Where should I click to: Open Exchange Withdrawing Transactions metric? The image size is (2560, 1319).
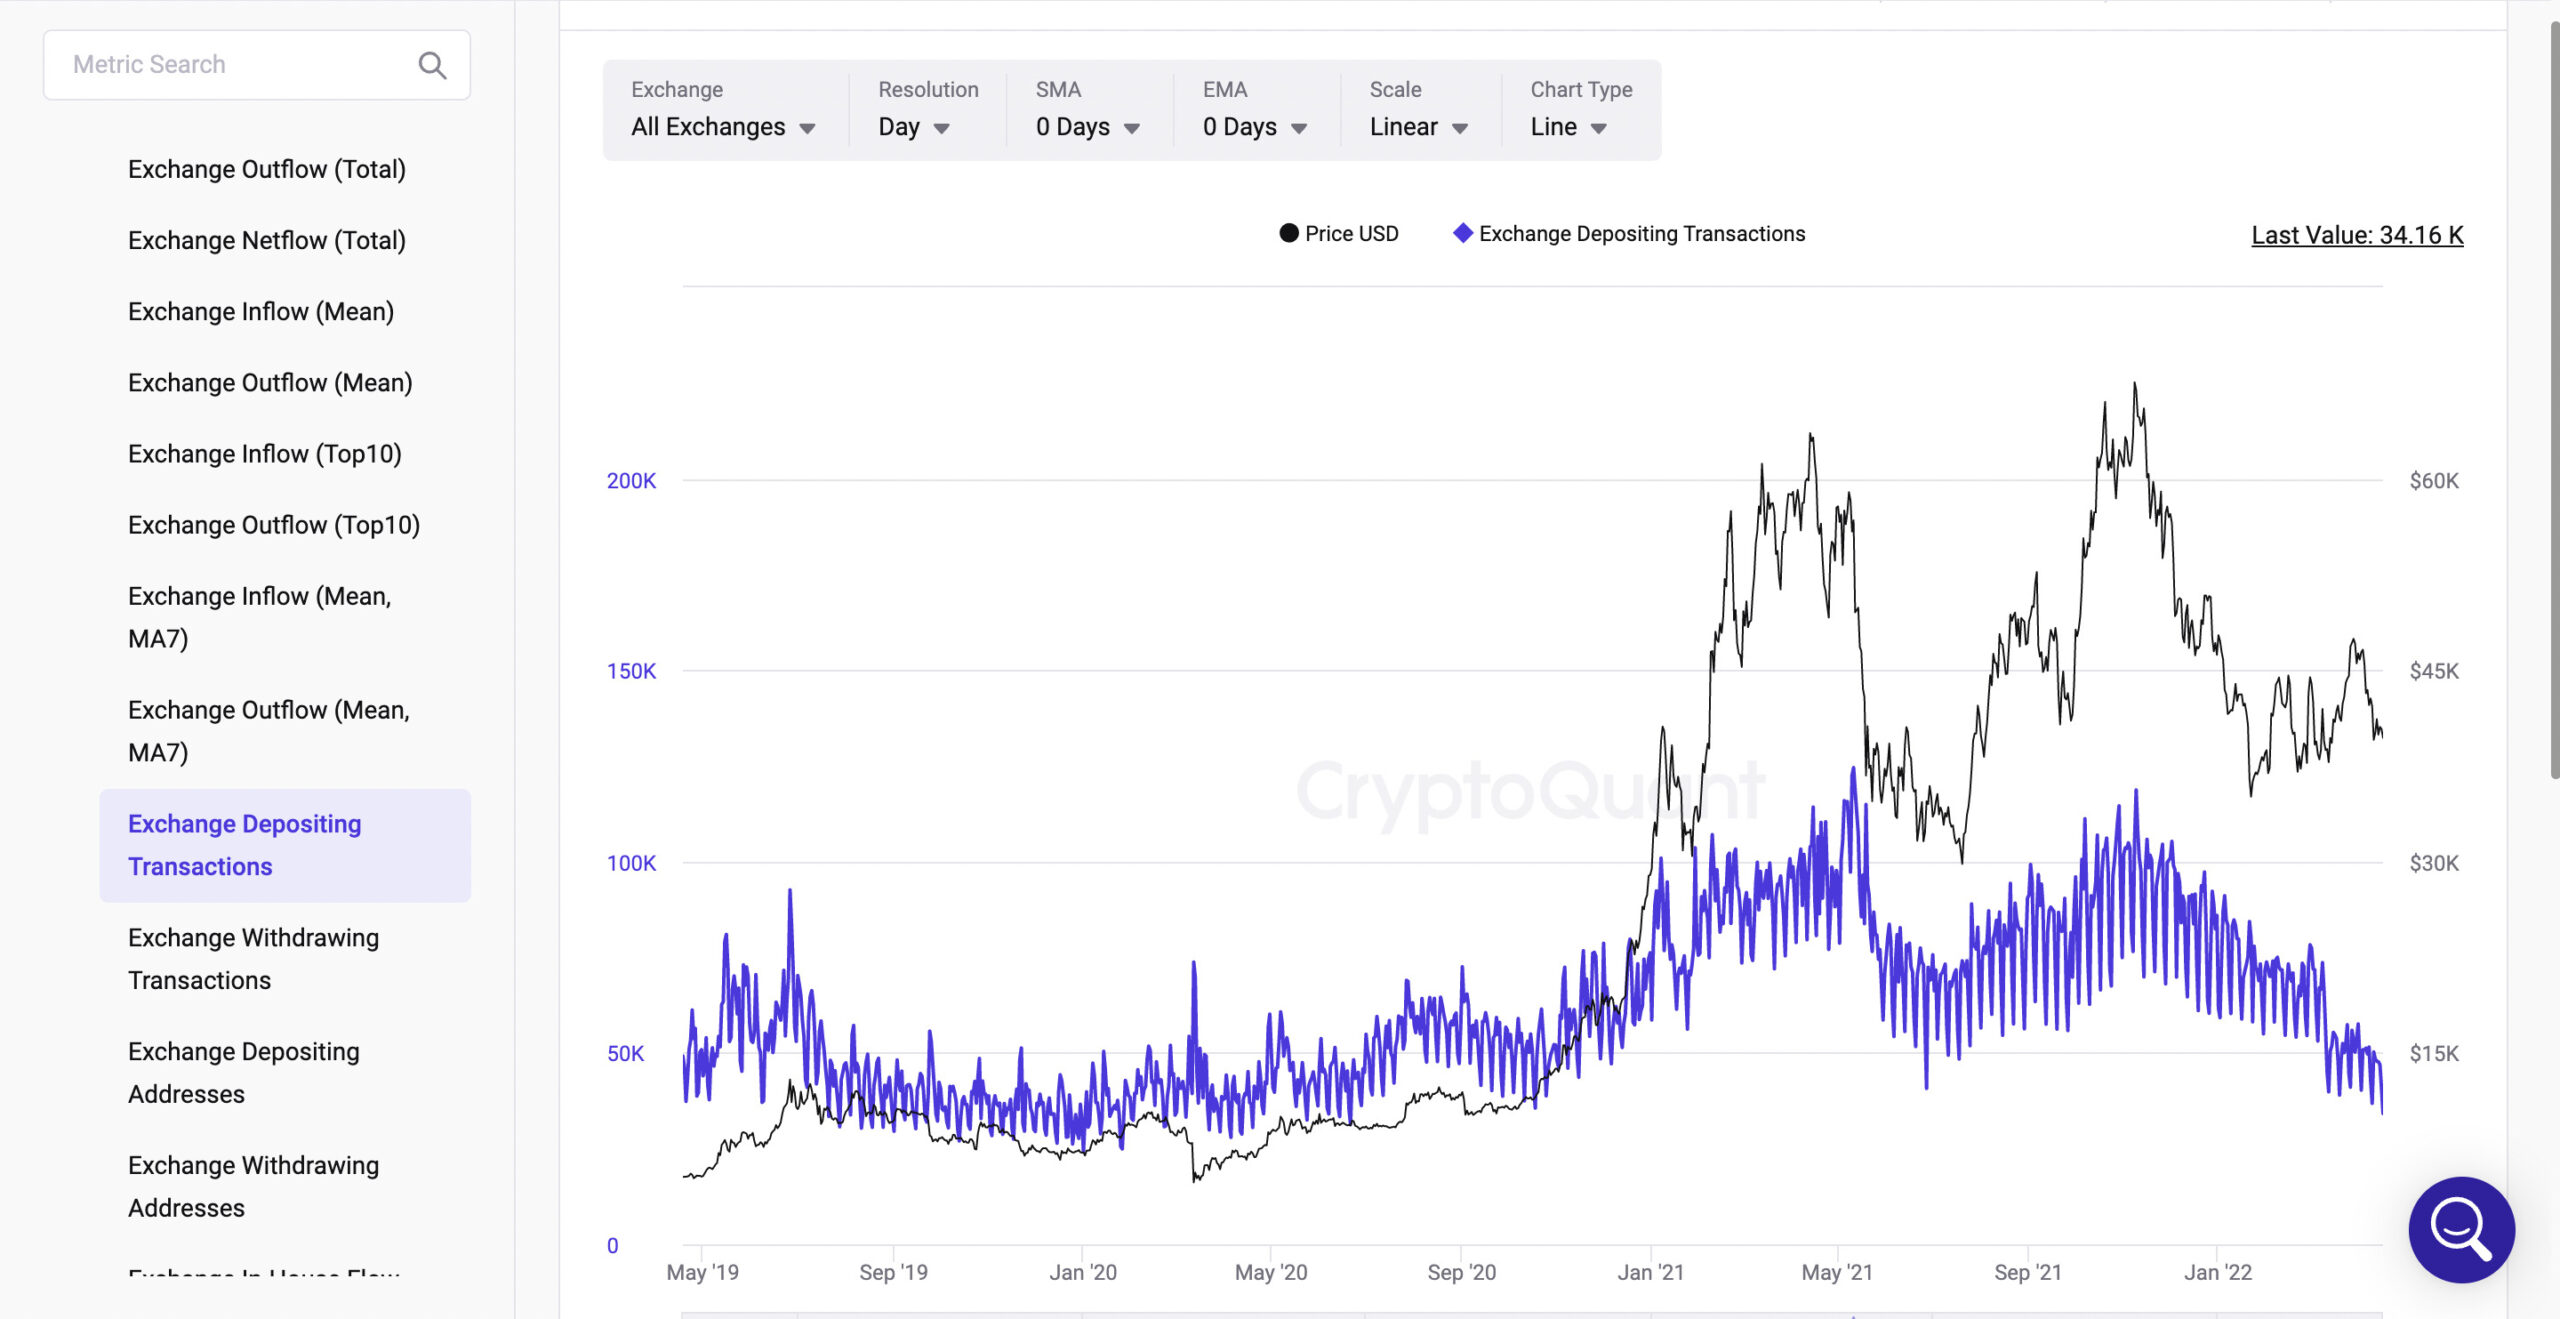coord(254,958)
